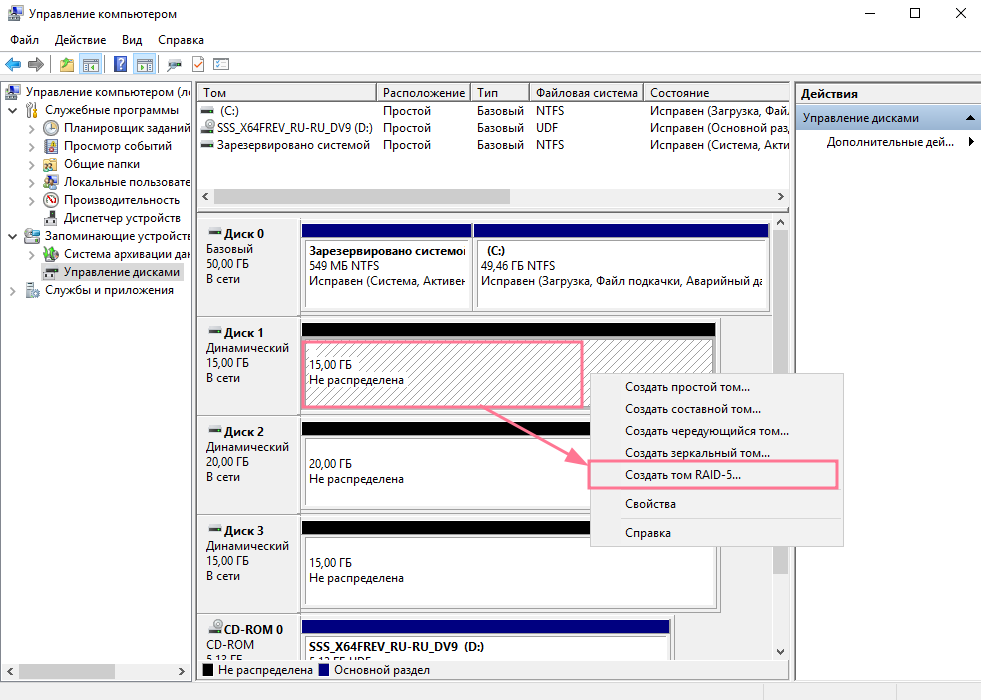Open Event Viewer (Просмотр событий) node
Viewport: 981px width, 700px height.
pos(117,146)
